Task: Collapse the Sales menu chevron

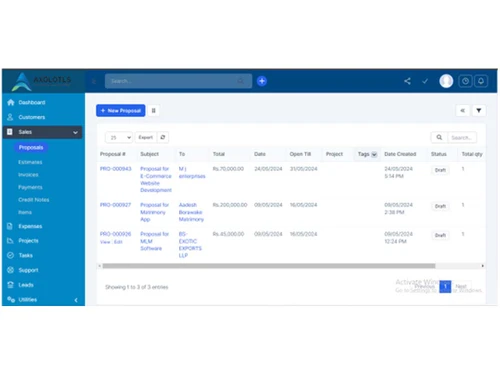Action: tap(75, 132)
